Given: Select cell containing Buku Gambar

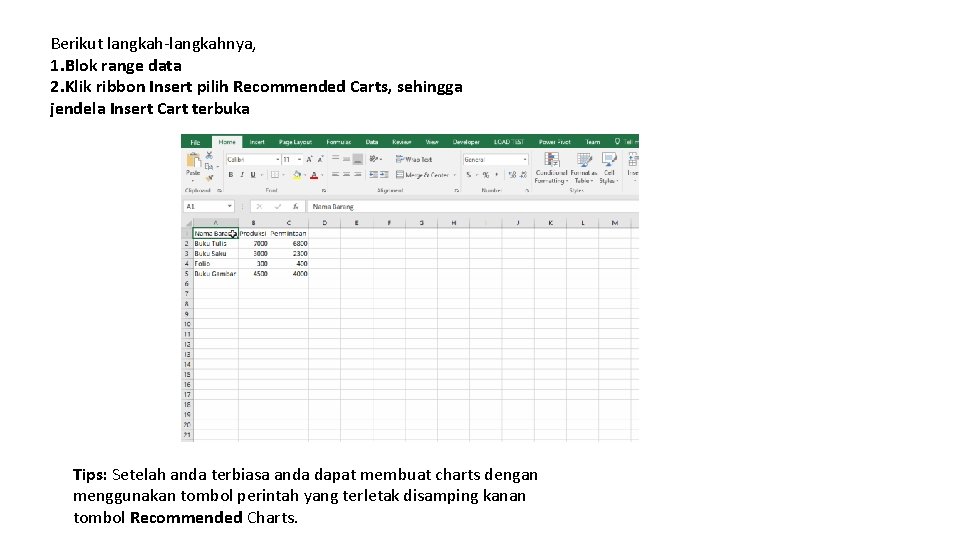Looking at the screenshot, I should (x=216, y=273).
